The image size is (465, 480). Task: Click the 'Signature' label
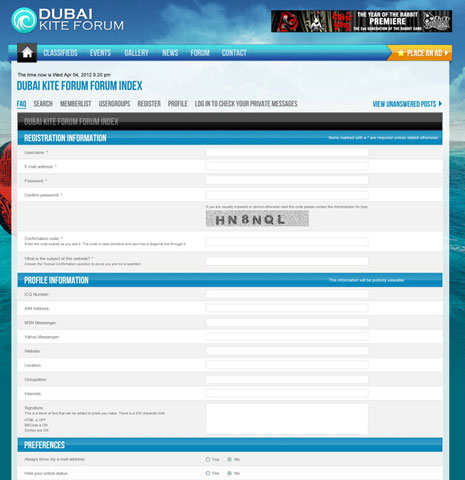tap(34, 408)
